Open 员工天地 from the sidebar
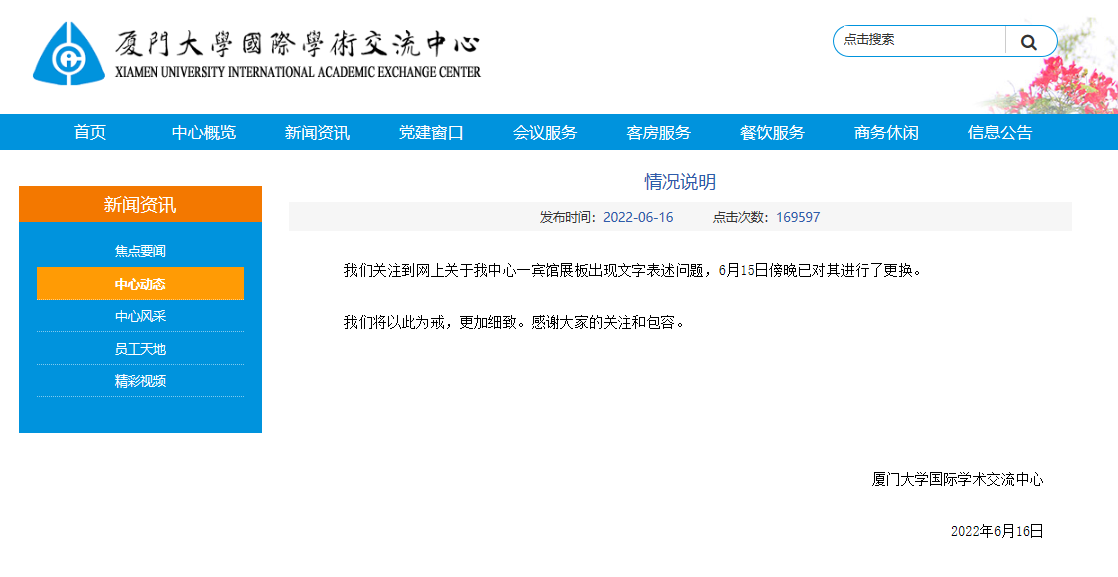Viewport: 1118px width, 577px height. [140, 350]
